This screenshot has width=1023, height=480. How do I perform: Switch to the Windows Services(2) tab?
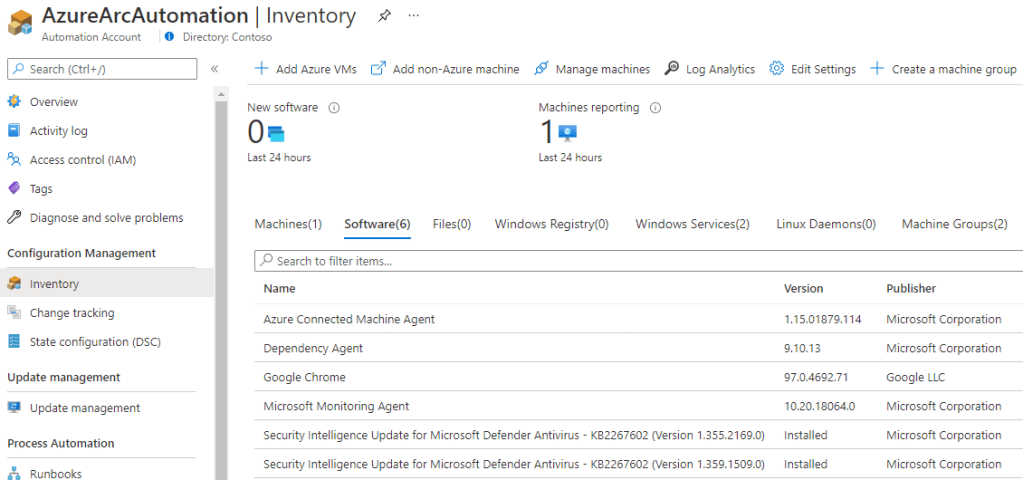pos(692,224)
